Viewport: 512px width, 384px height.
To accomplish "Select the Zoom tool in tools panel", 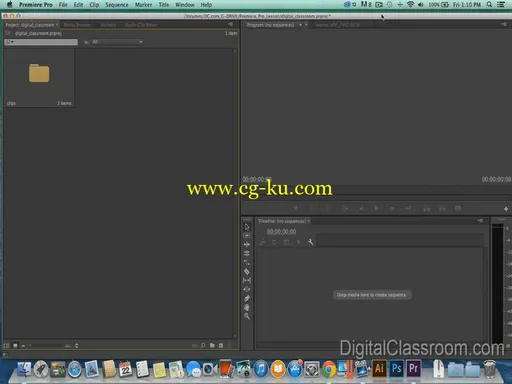I will (x=247, y=316).
